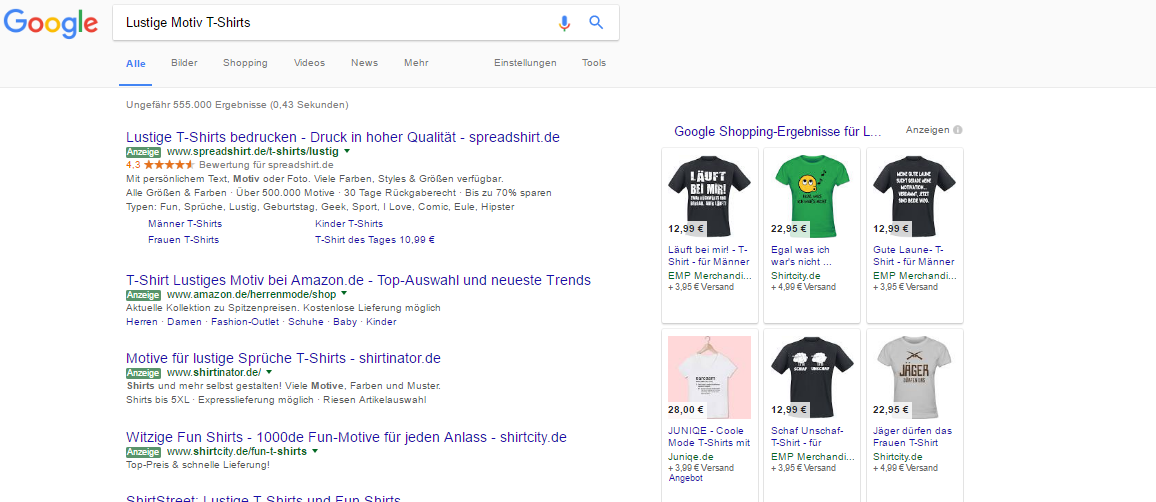Open Google Shopping-Ergebnisse heading link
Viewport: 1156px width, 502px height.
pyautogui.click(x=778, y=132)
